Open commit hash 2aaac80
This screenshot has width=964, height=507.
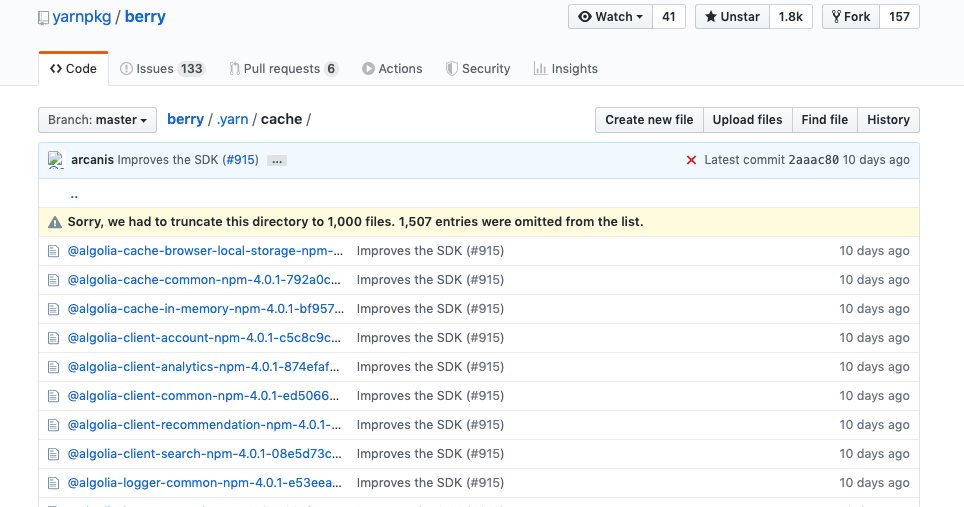tap(813, 160)
